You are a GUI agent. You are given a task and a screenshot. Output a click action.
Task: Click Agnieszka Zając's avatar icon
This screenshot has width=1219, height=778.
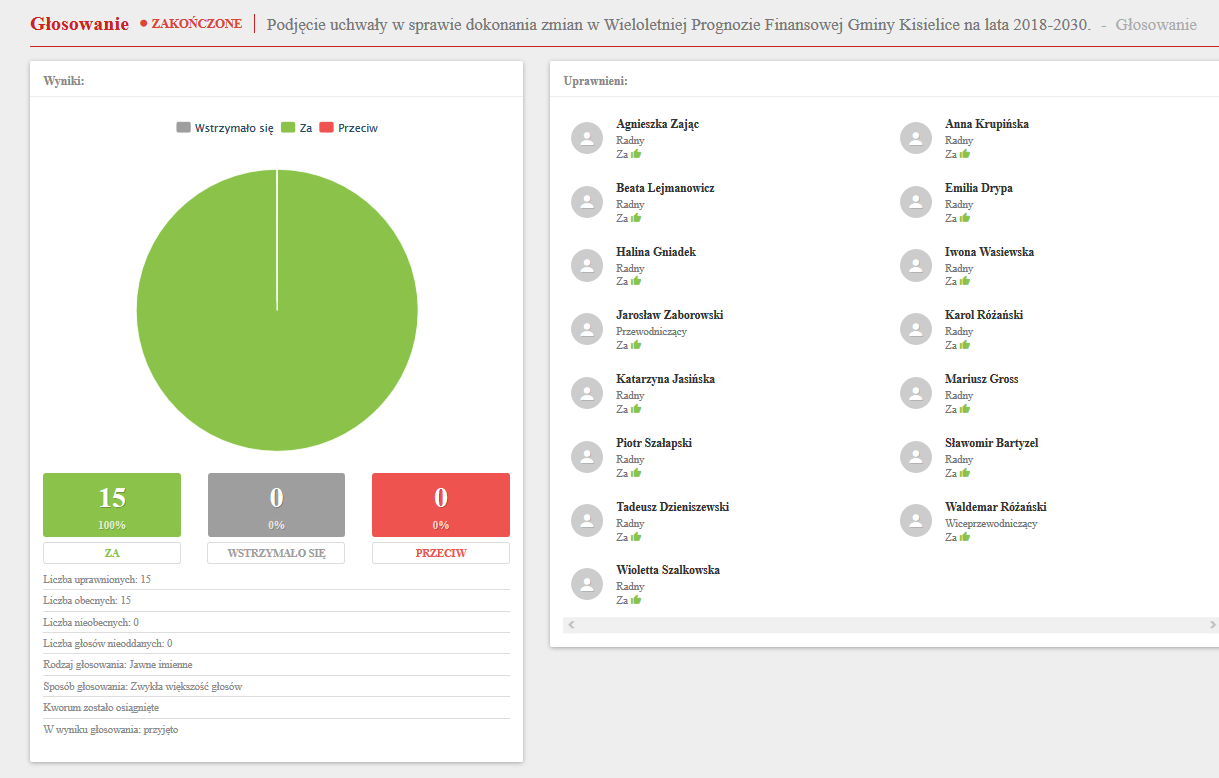click(587, 138)
